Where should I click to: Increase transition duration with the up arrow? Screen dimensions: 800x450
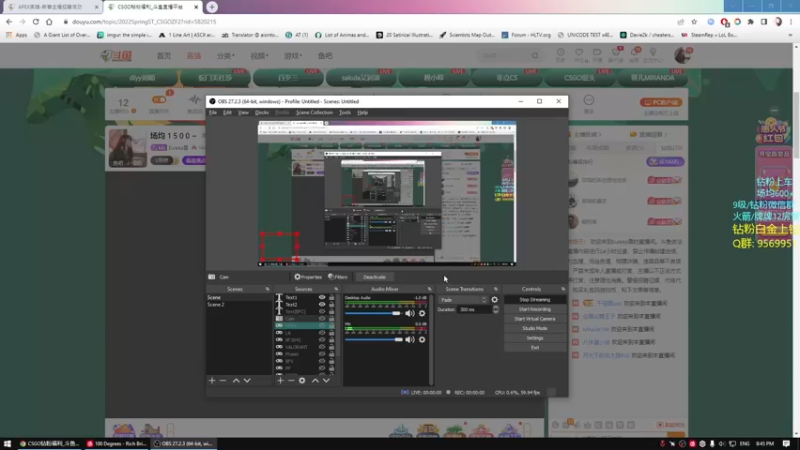[495, 308]
